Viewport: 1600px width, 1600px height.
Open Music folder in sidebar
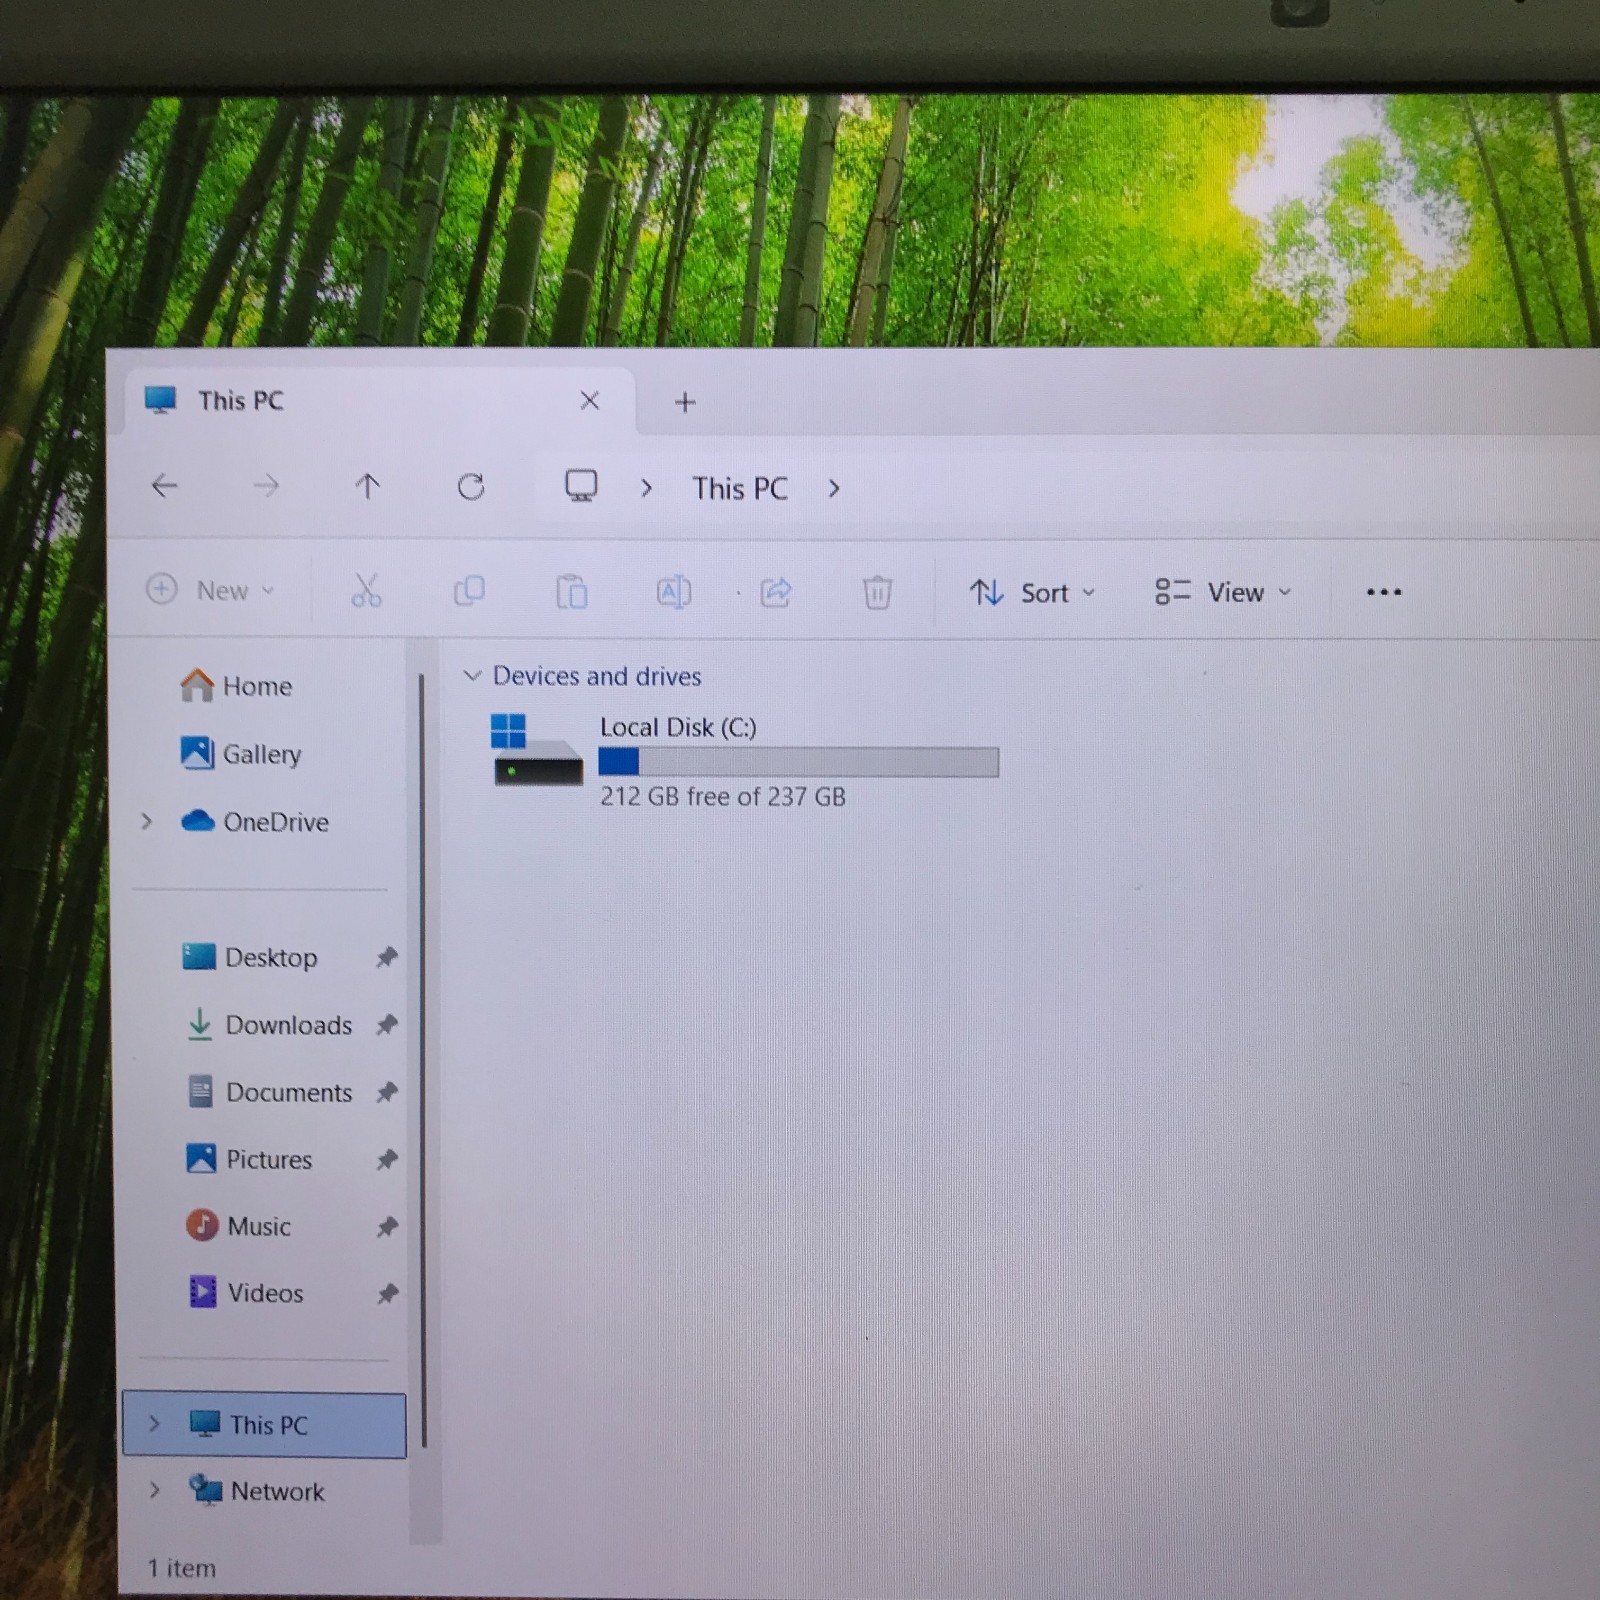(238, 1225)
